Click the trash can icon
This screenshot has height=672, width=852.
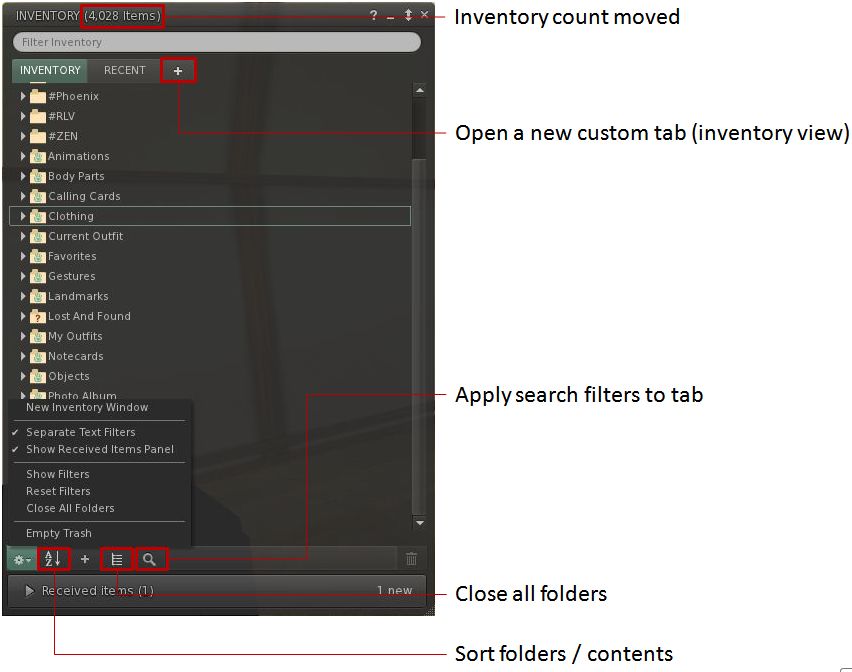click(411, 559)
